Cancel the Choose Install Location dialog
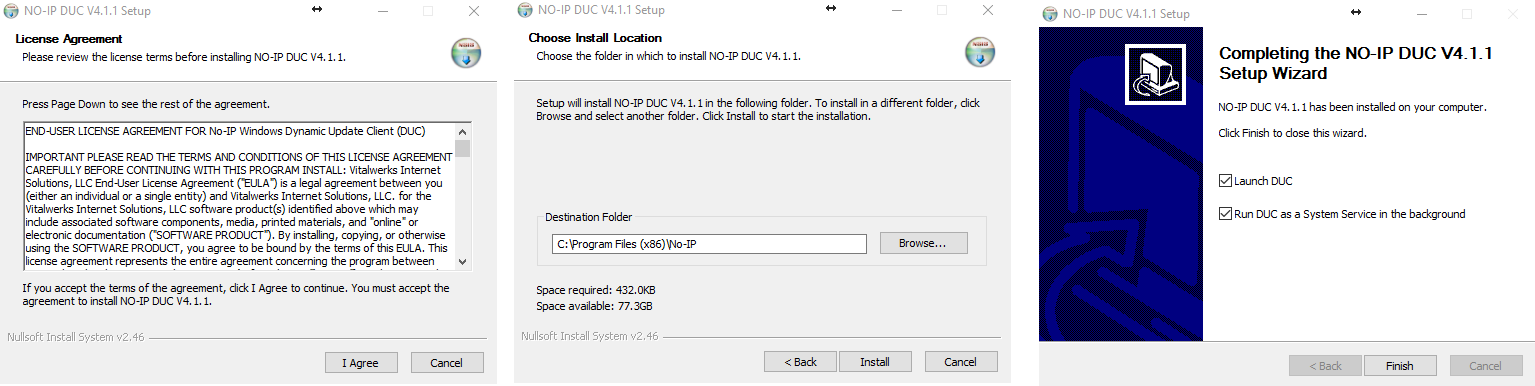 [x=961, y=362]
